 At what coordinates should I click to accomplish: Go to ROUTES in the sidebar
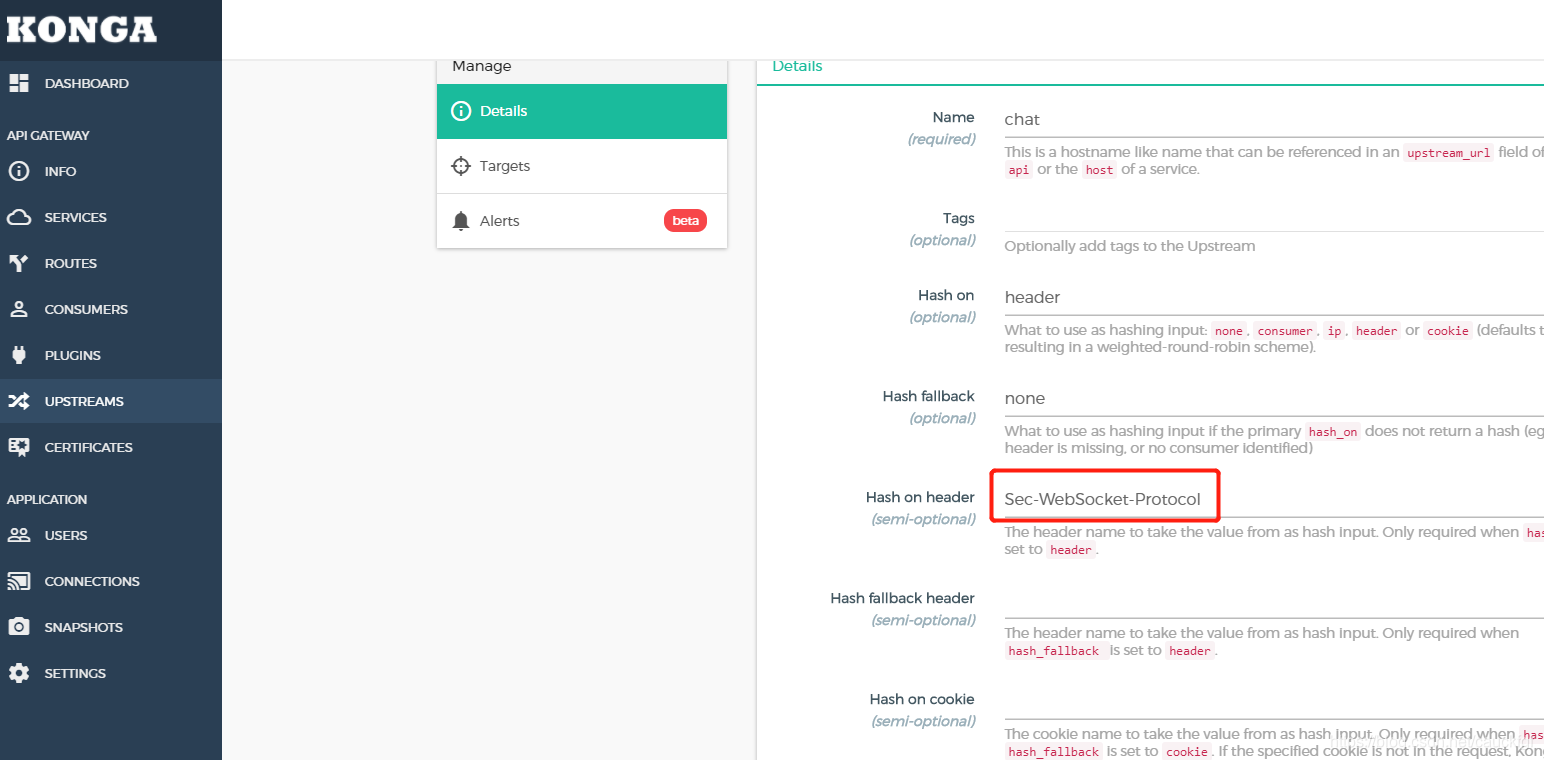(x=111, y=263)
